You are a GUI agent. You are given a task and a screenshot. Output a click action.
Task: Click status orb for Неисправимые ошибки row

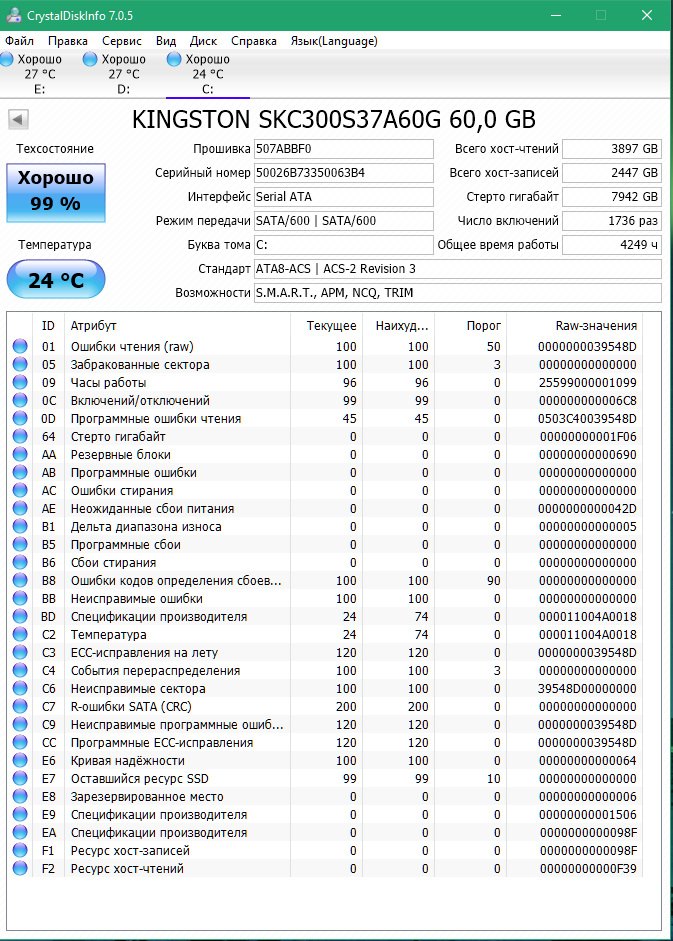(20, 598)
